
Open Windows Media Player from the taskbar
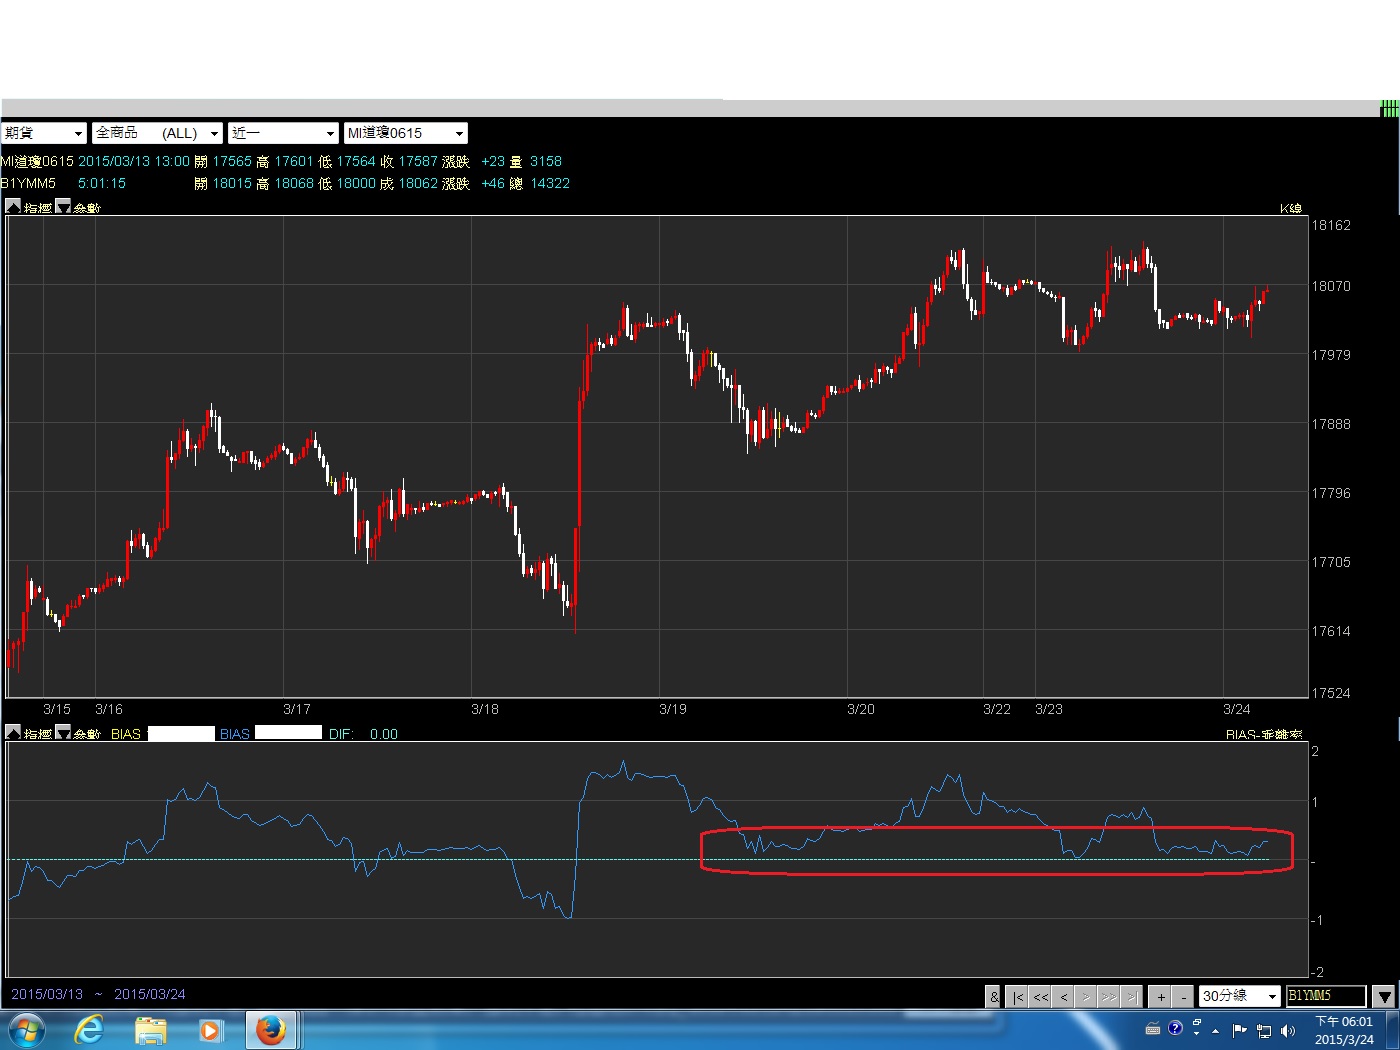210,1029
